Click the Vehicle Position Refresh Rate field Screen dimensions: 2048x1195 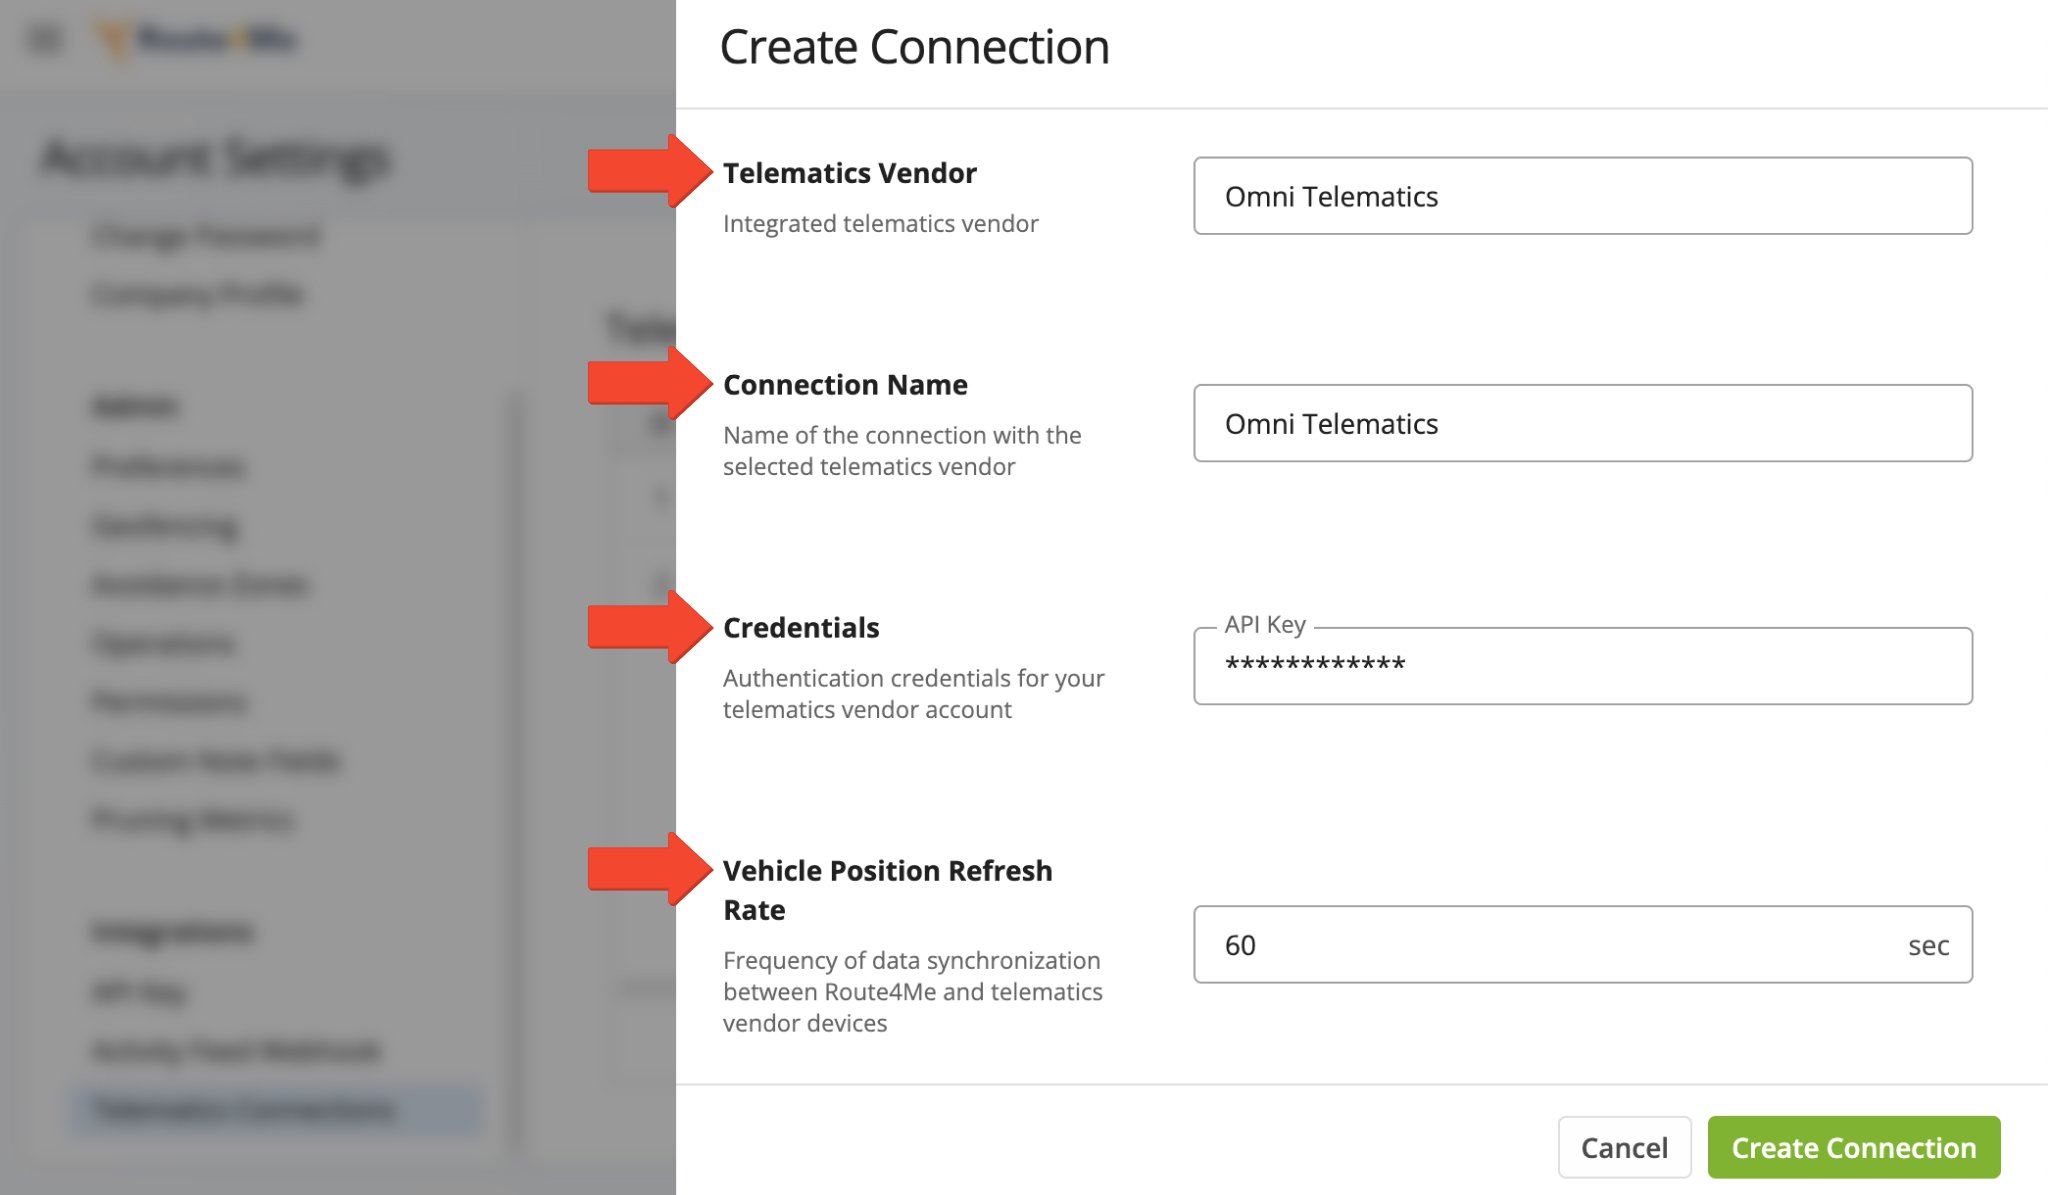click(1582, 945)
